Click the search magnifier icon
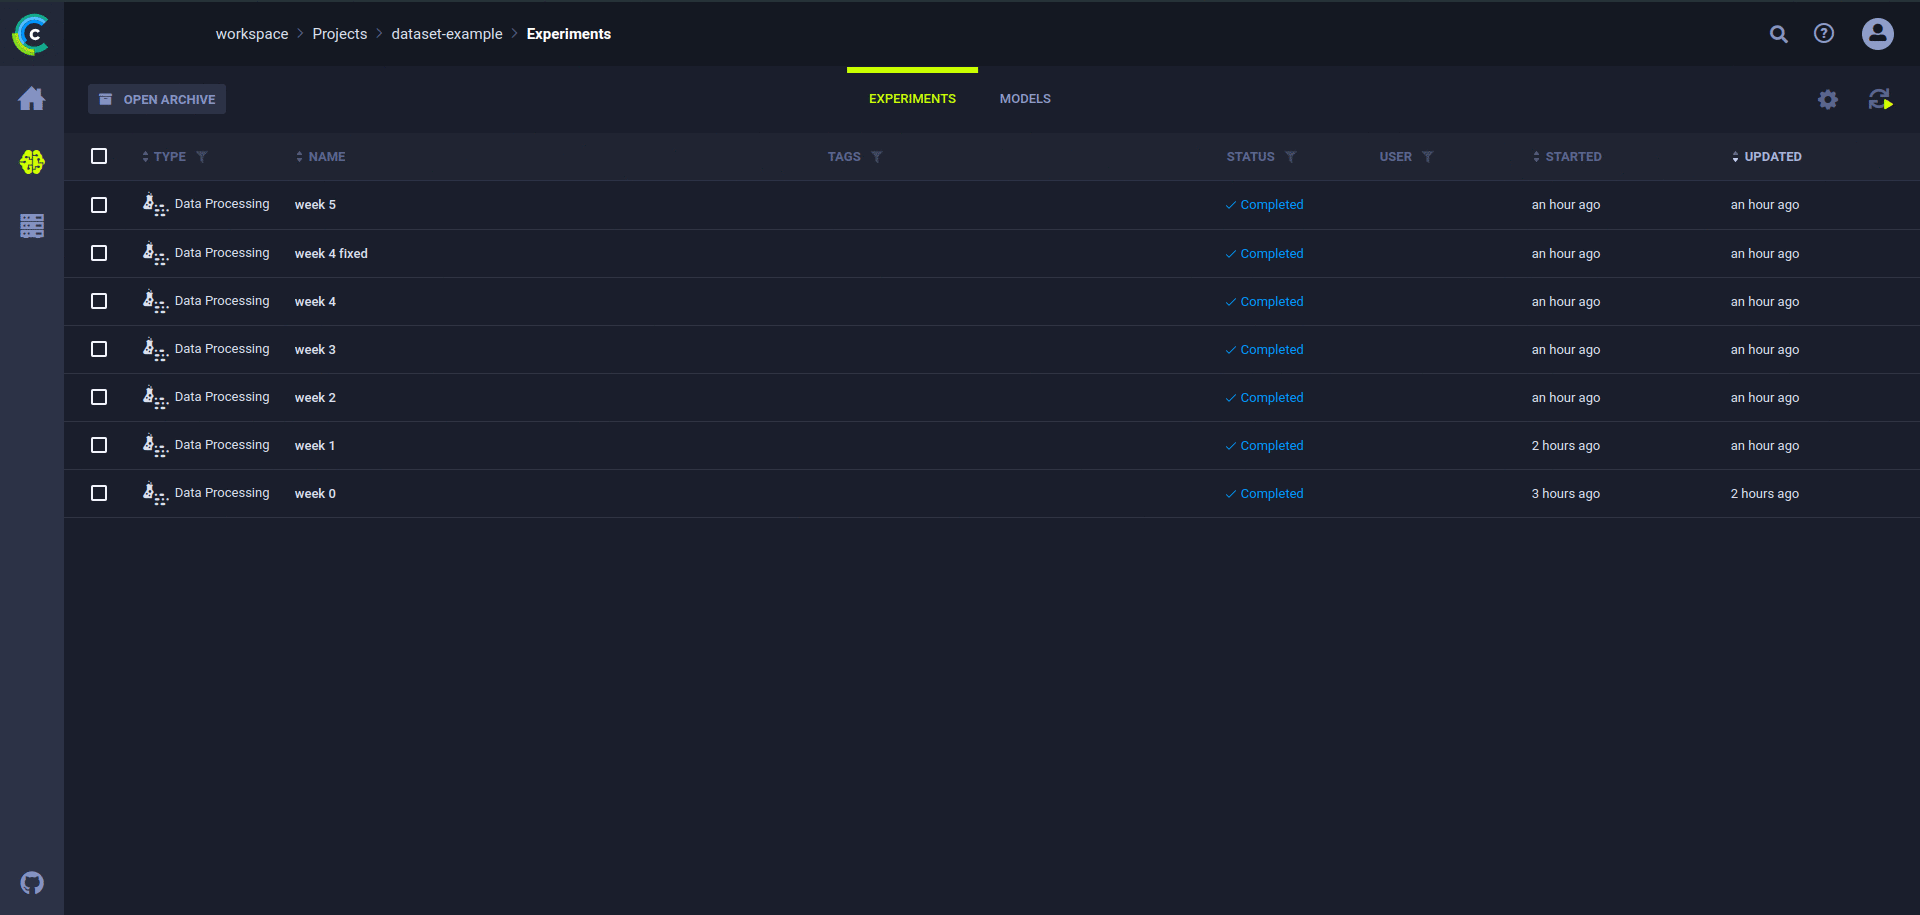The width and height of the screenshot is (1920, 915). point(1778,34)
